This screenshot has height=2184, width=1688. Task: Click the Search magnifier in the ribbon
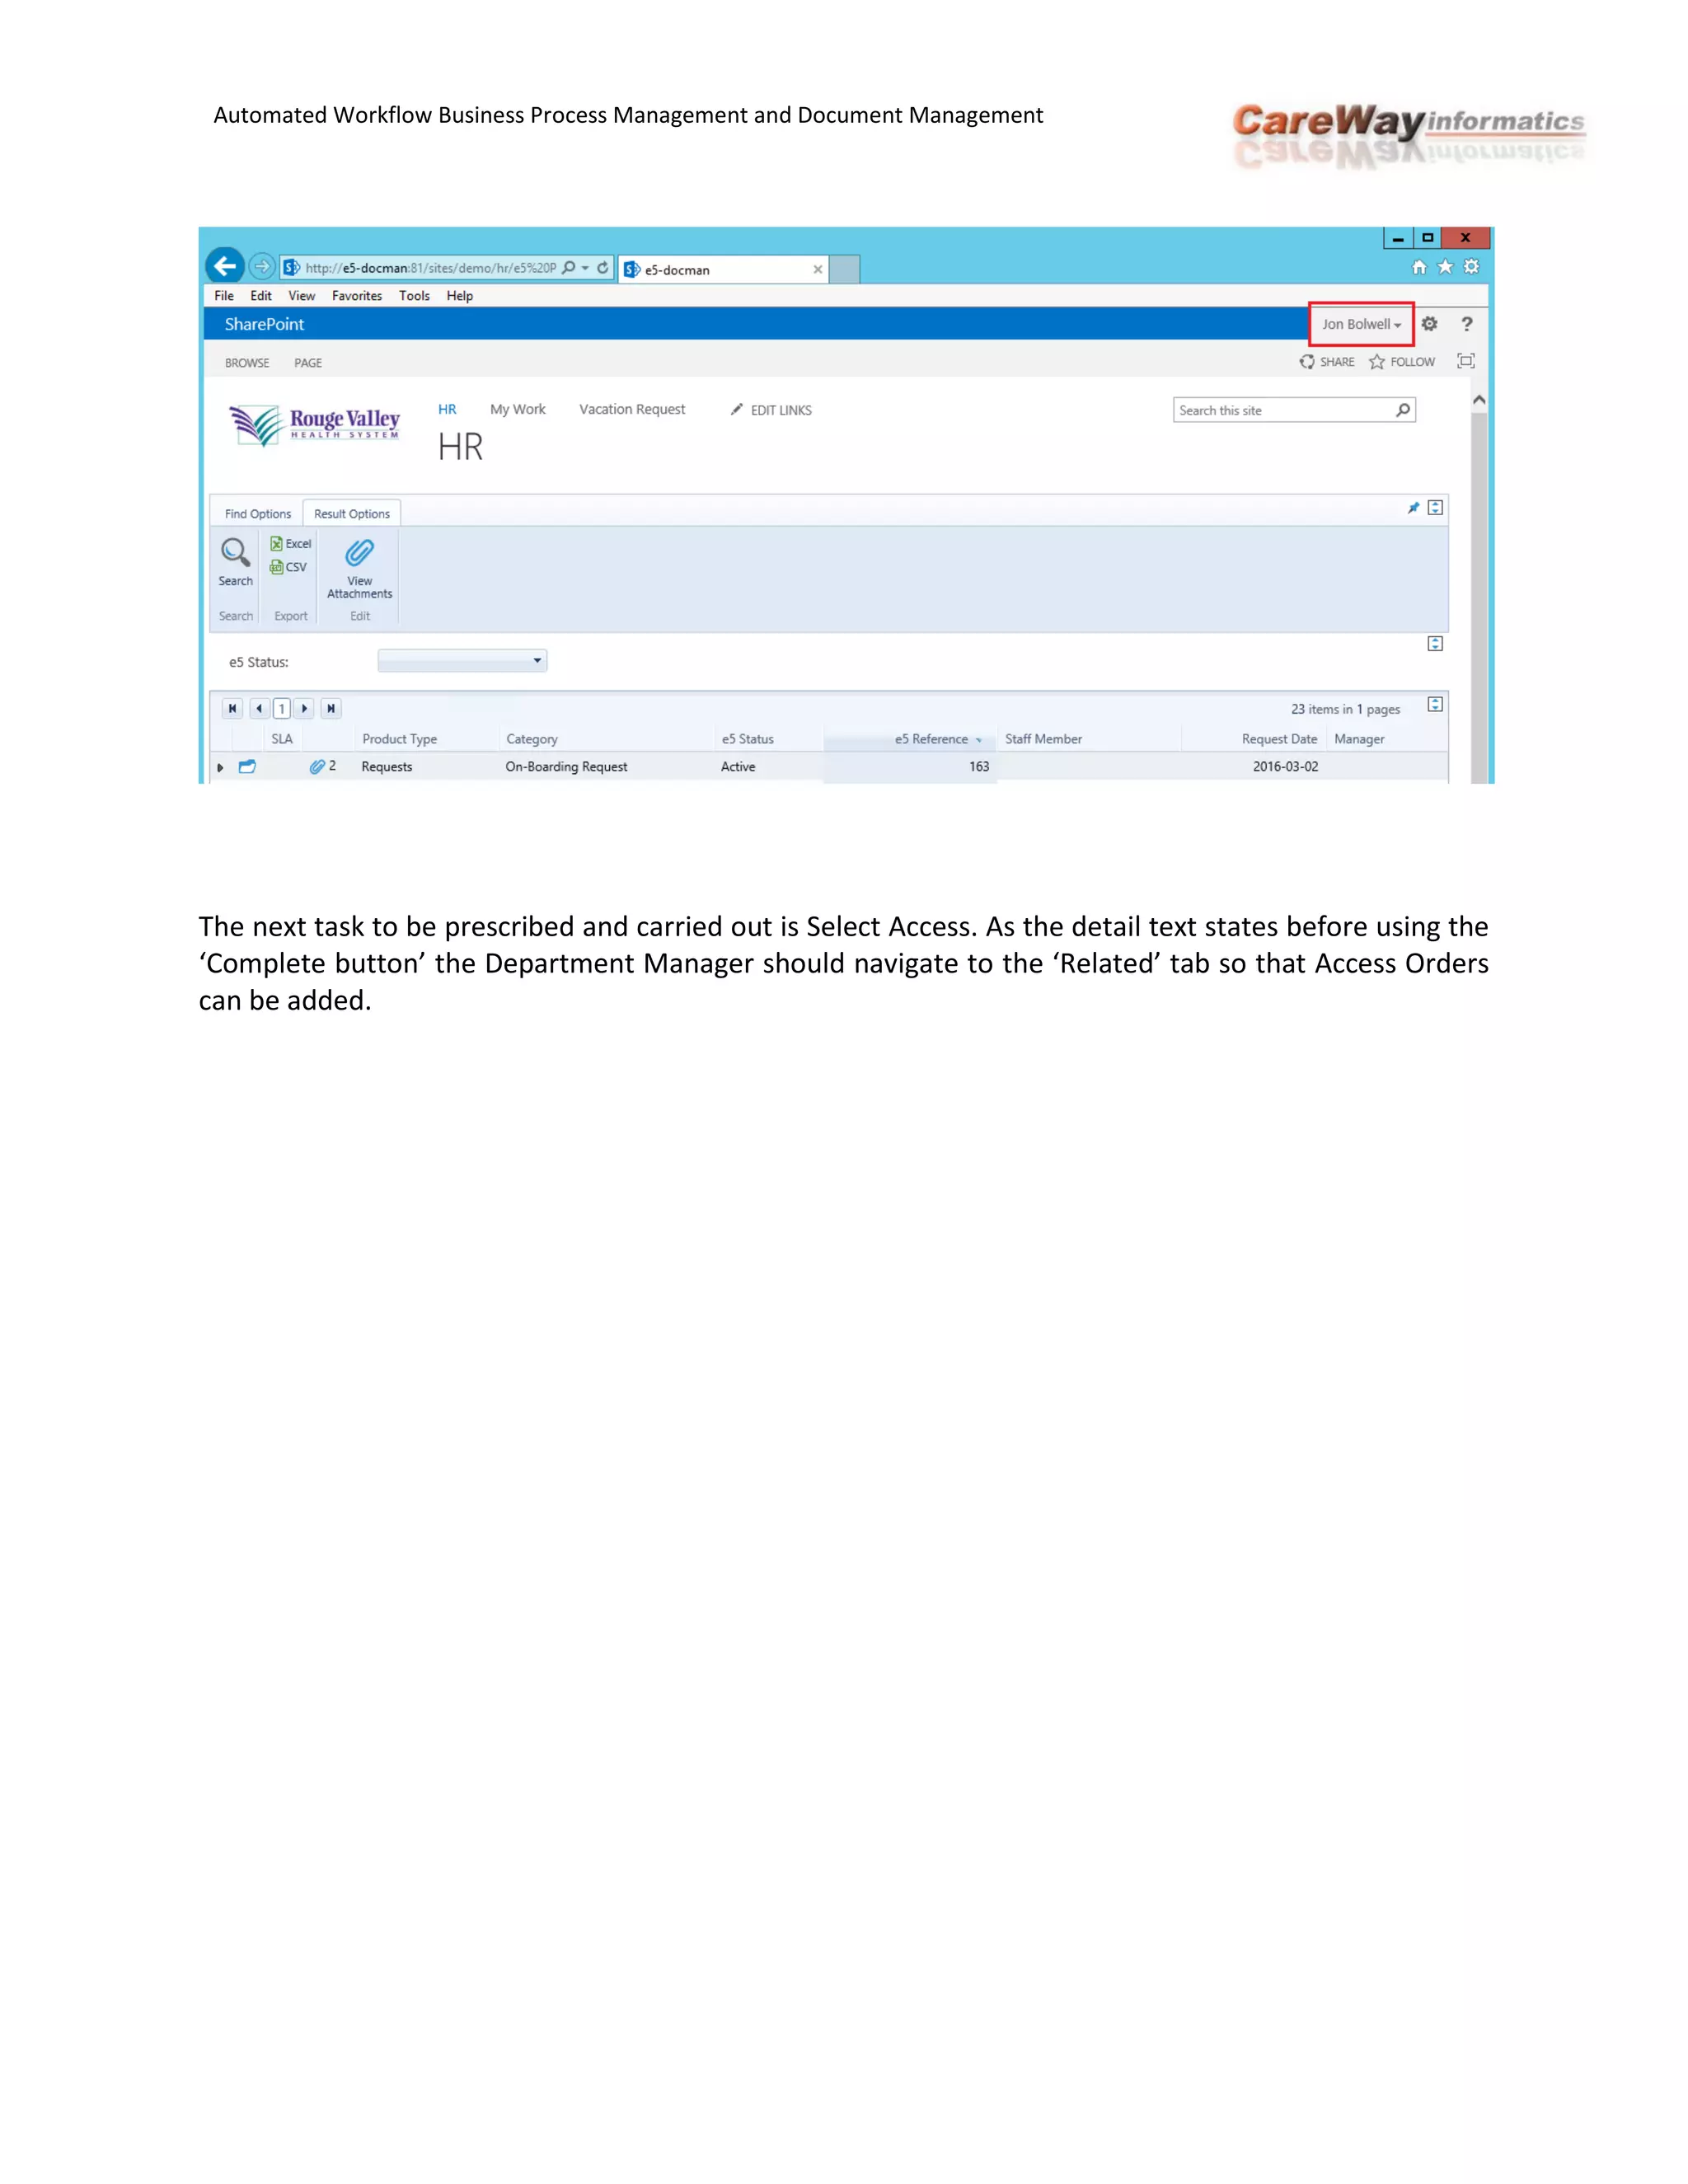click(235, 552)
